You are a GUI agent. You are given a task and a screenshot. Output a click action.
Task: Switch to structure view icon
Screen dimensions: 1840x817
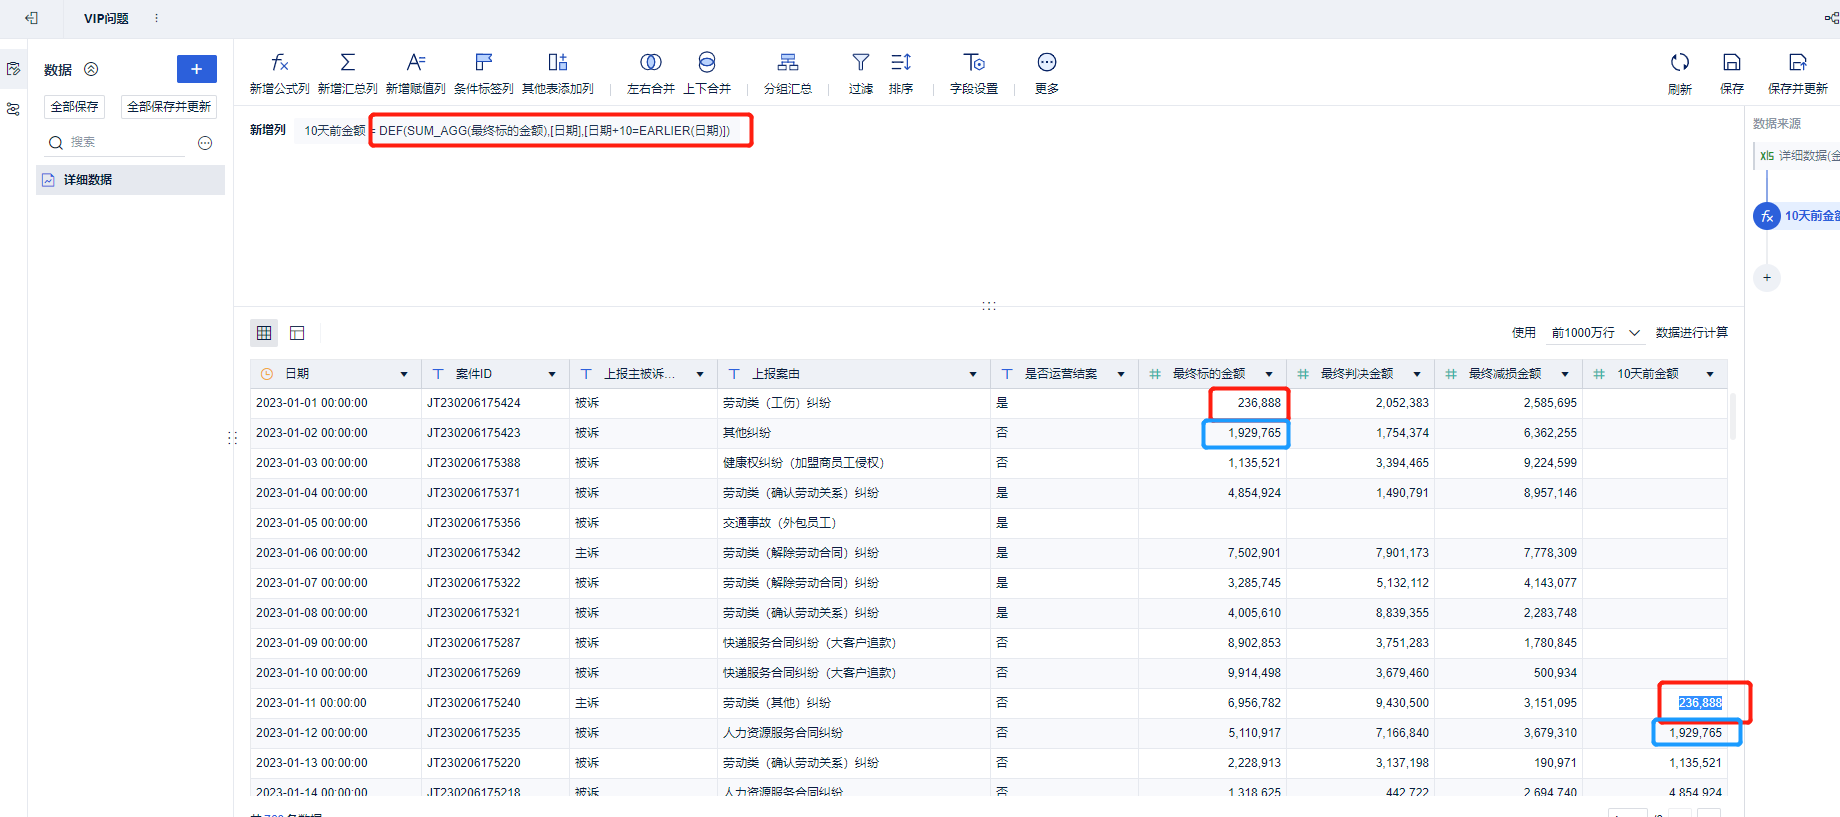click(297, 333)
